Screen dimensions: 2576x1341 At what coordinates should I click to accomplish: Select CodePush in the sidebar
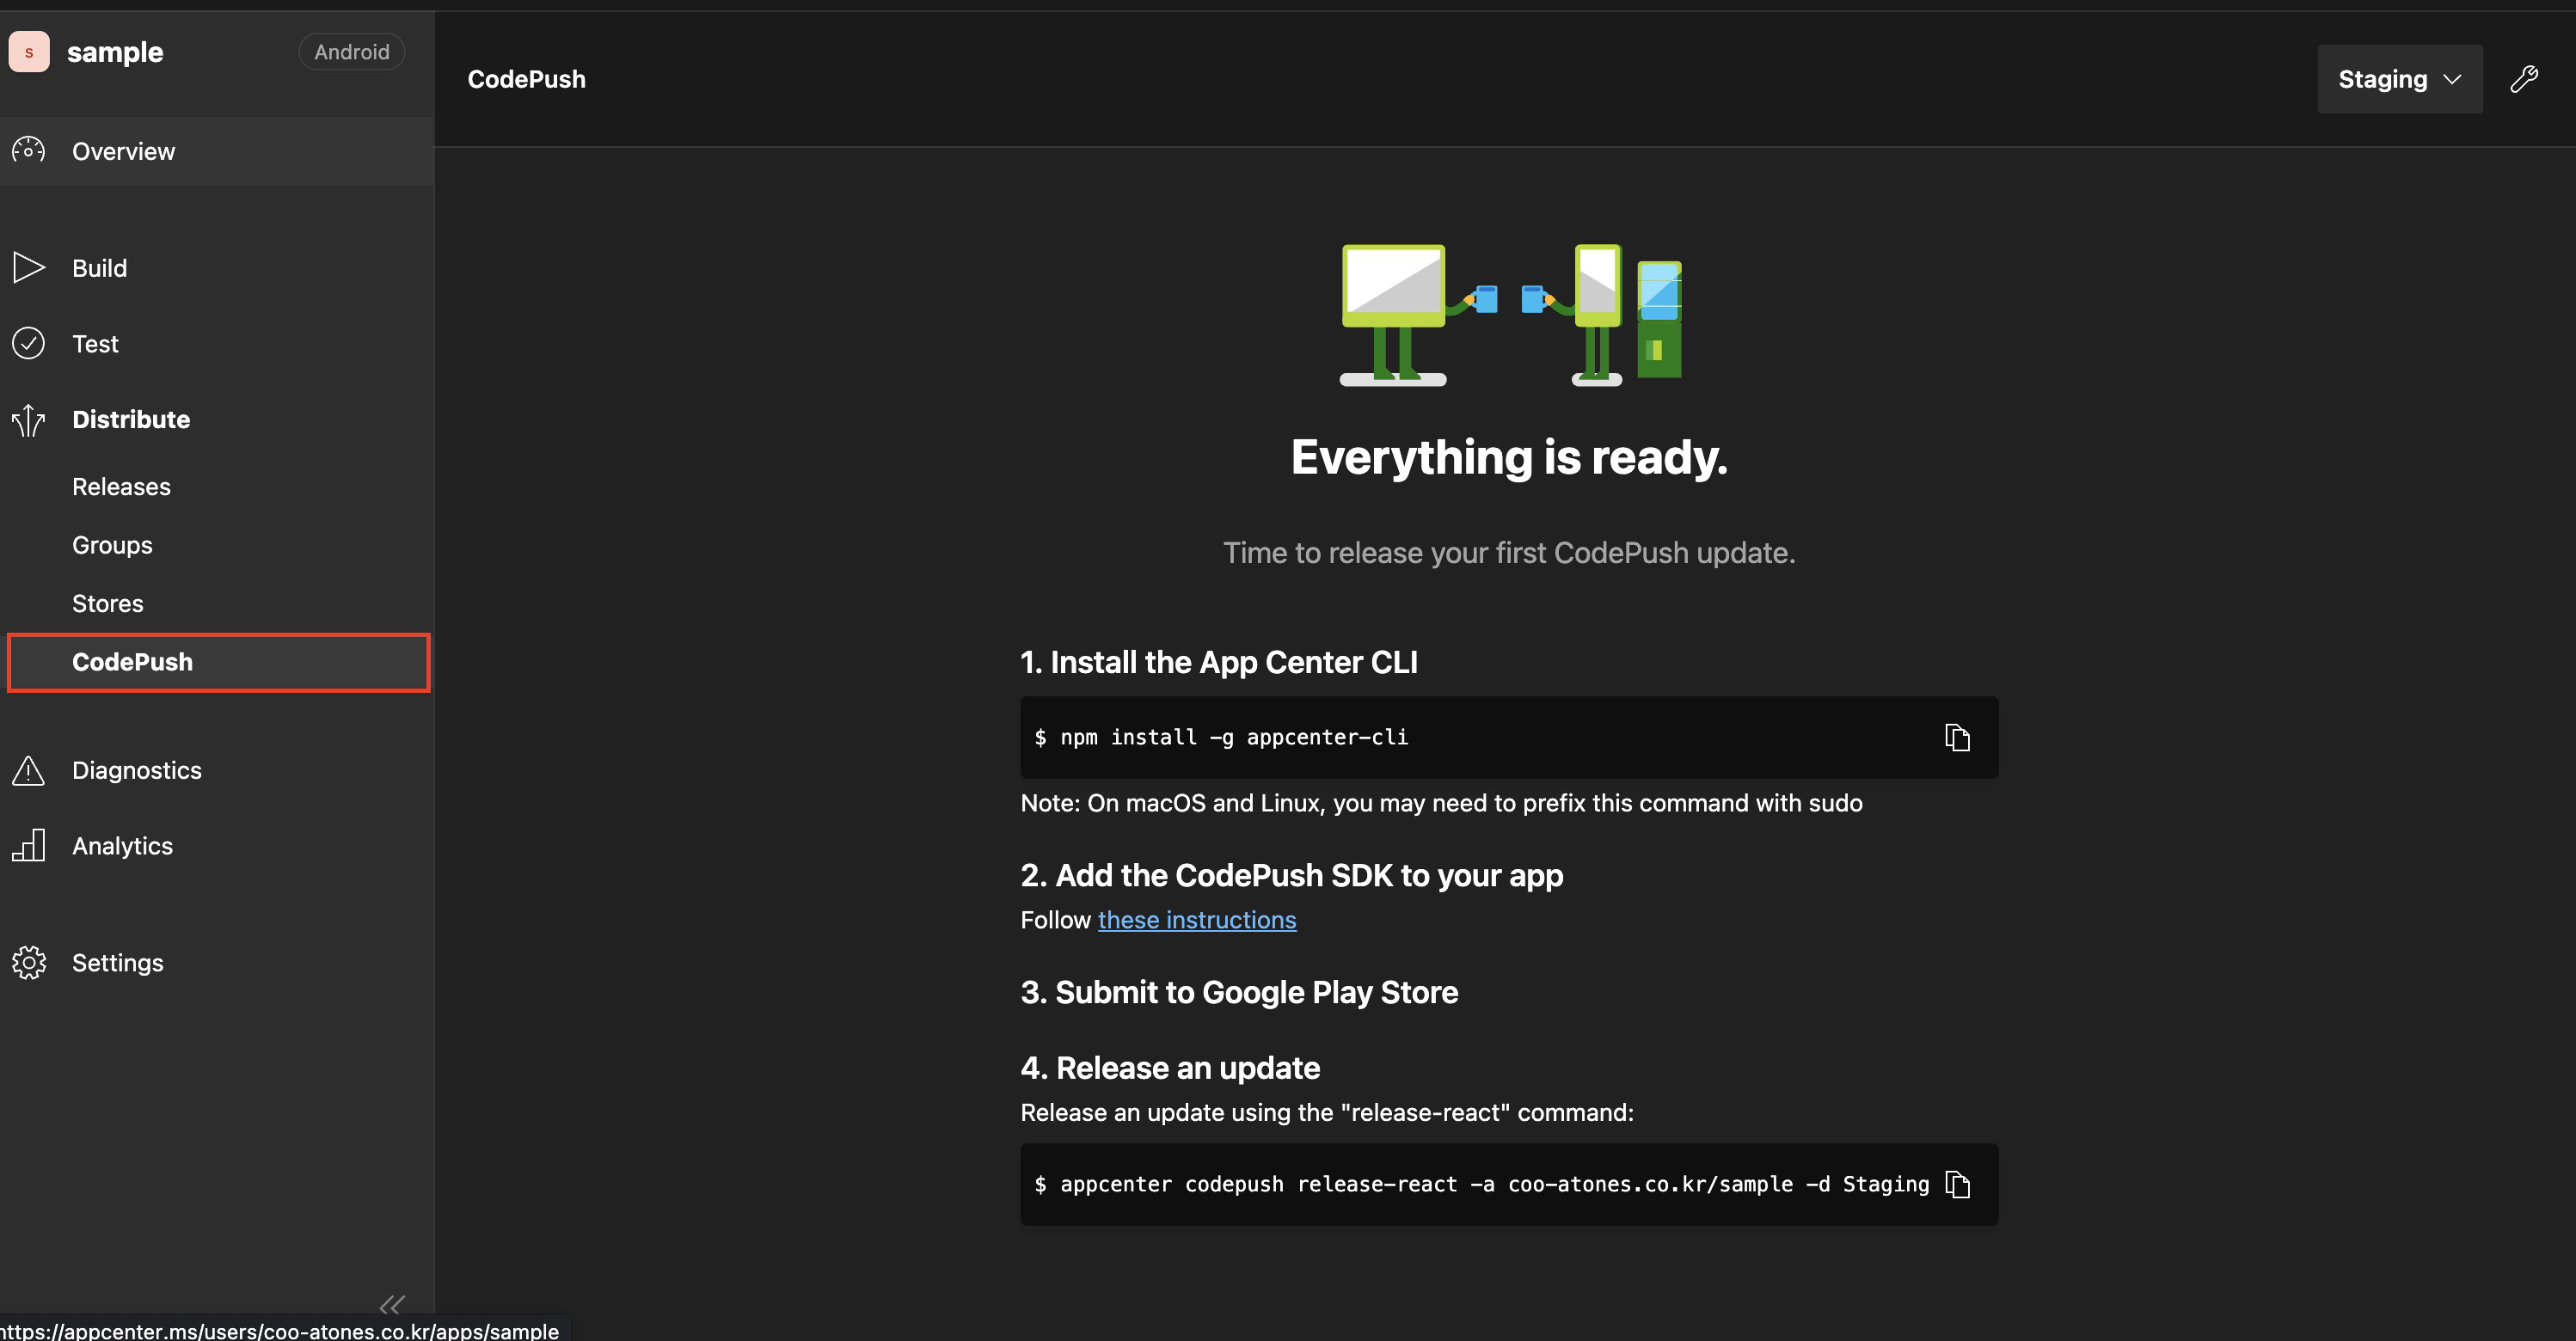point(132,662)
